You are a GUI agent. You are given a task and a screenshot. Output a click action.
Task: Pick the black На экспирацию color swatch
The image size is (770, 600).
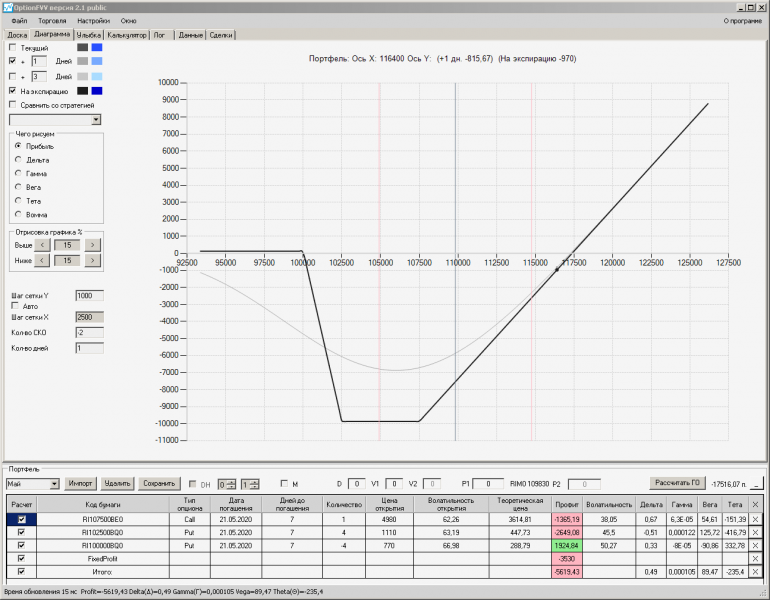[82, 91]
